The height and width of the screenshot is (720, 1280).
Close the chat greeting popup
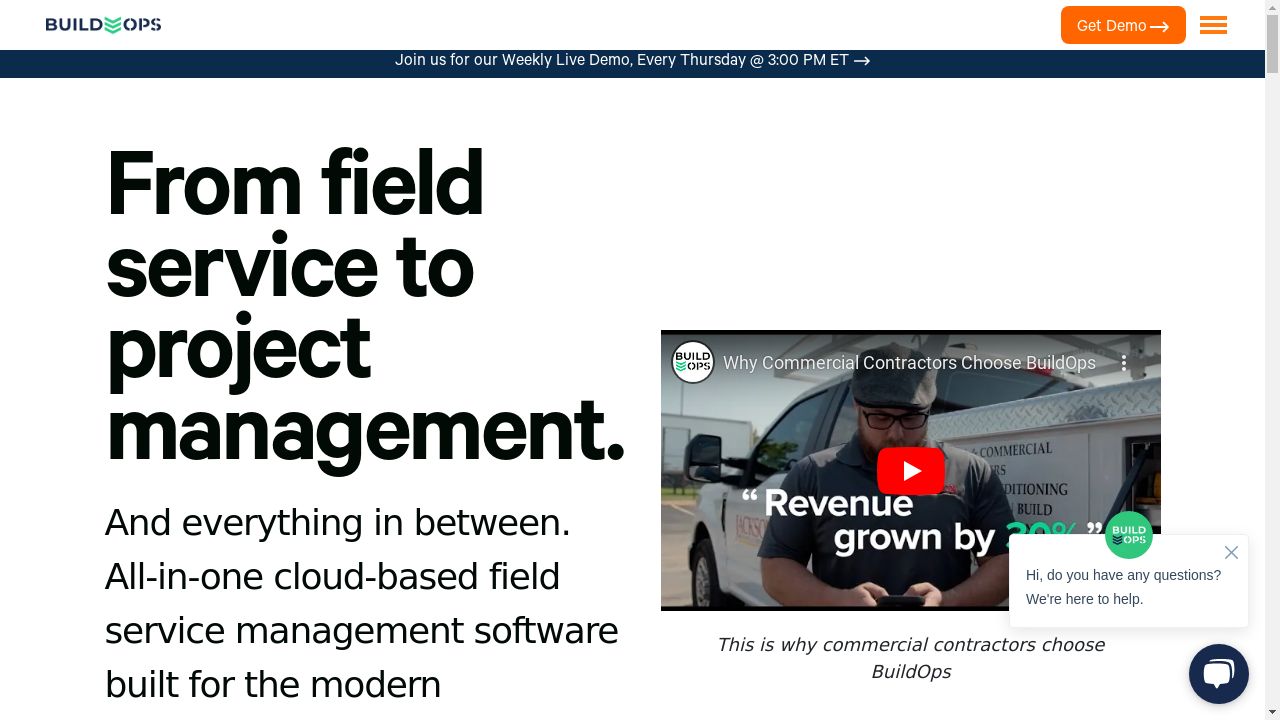[1231, 552]
